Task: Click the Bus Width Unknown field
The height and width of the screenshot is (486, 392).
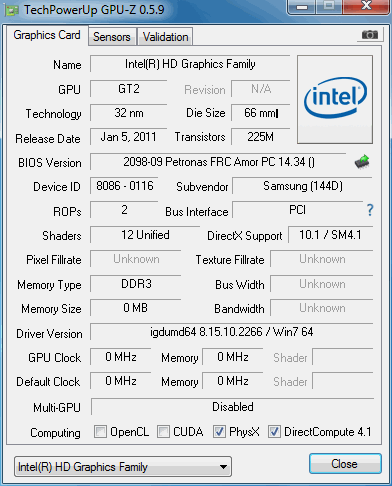Action: (x=322, y=284)
